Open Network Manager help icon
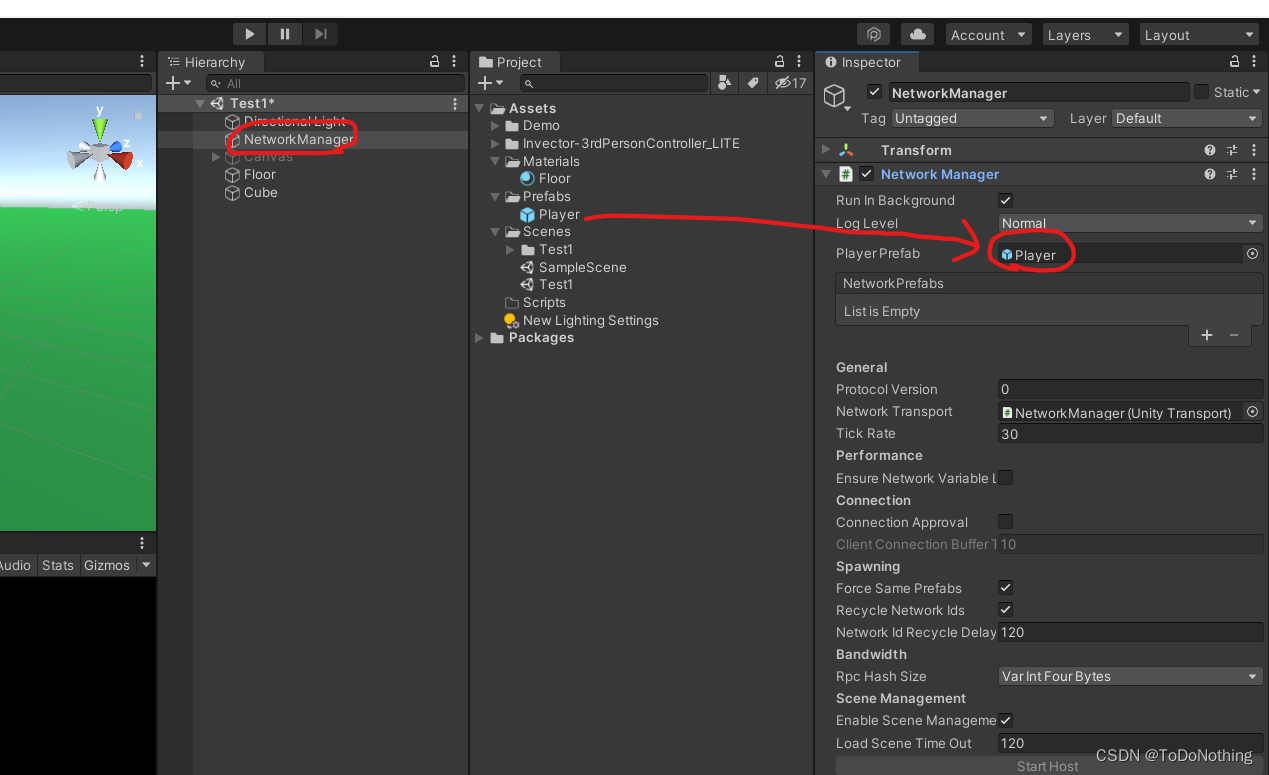Screen dimensions: 1269x775 tap(1210, 174)
